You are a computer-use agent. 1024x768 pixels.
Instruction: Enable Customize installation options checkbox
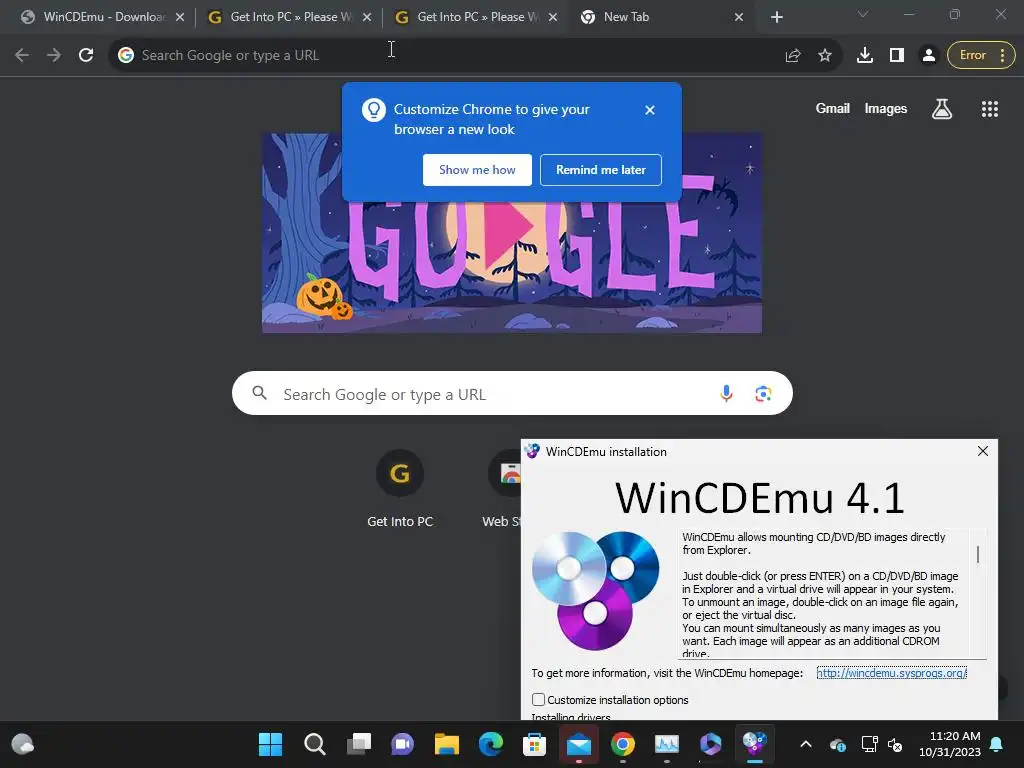point(538,699)
